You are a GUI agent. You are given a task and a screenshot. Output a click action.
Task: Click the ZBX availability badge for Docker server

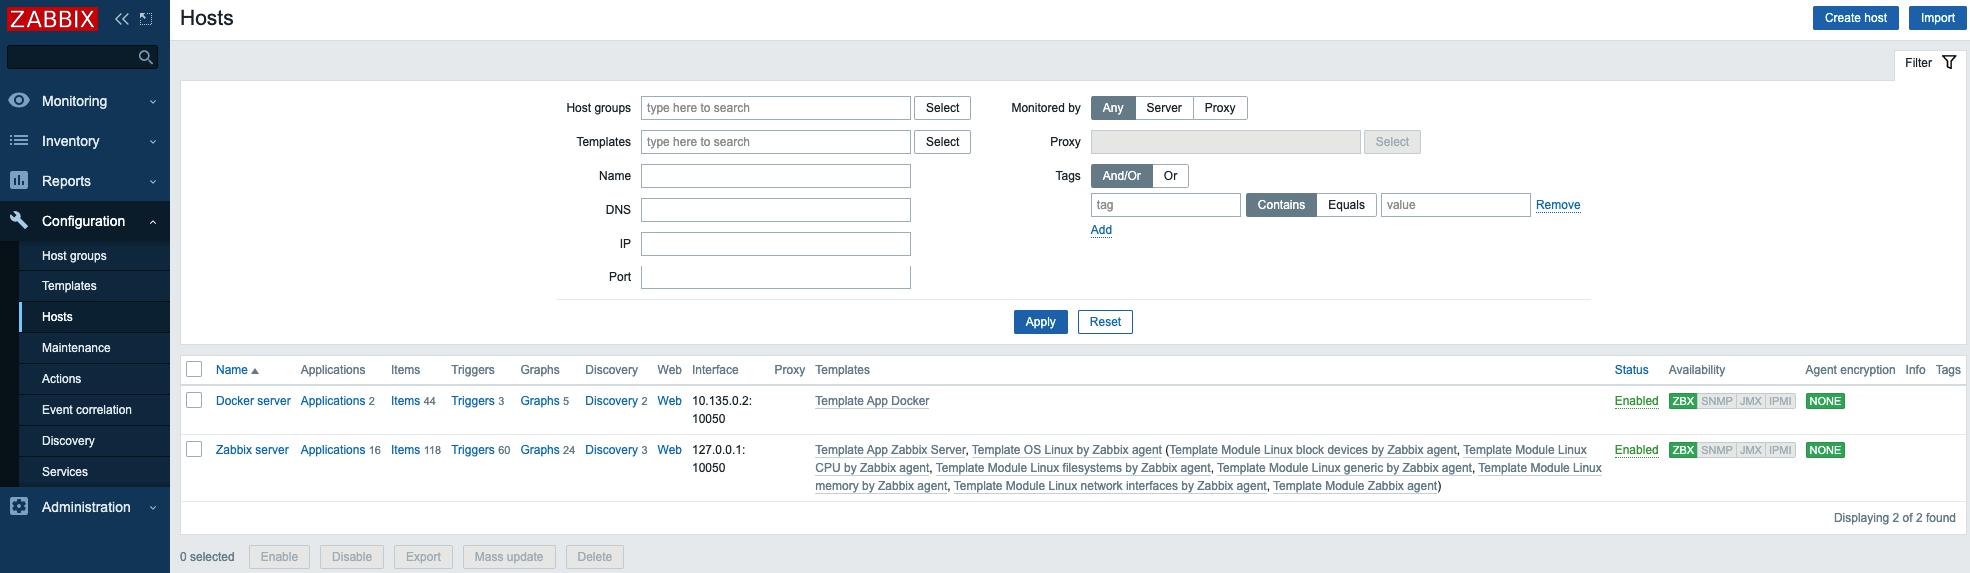(x=1682, y=401)
